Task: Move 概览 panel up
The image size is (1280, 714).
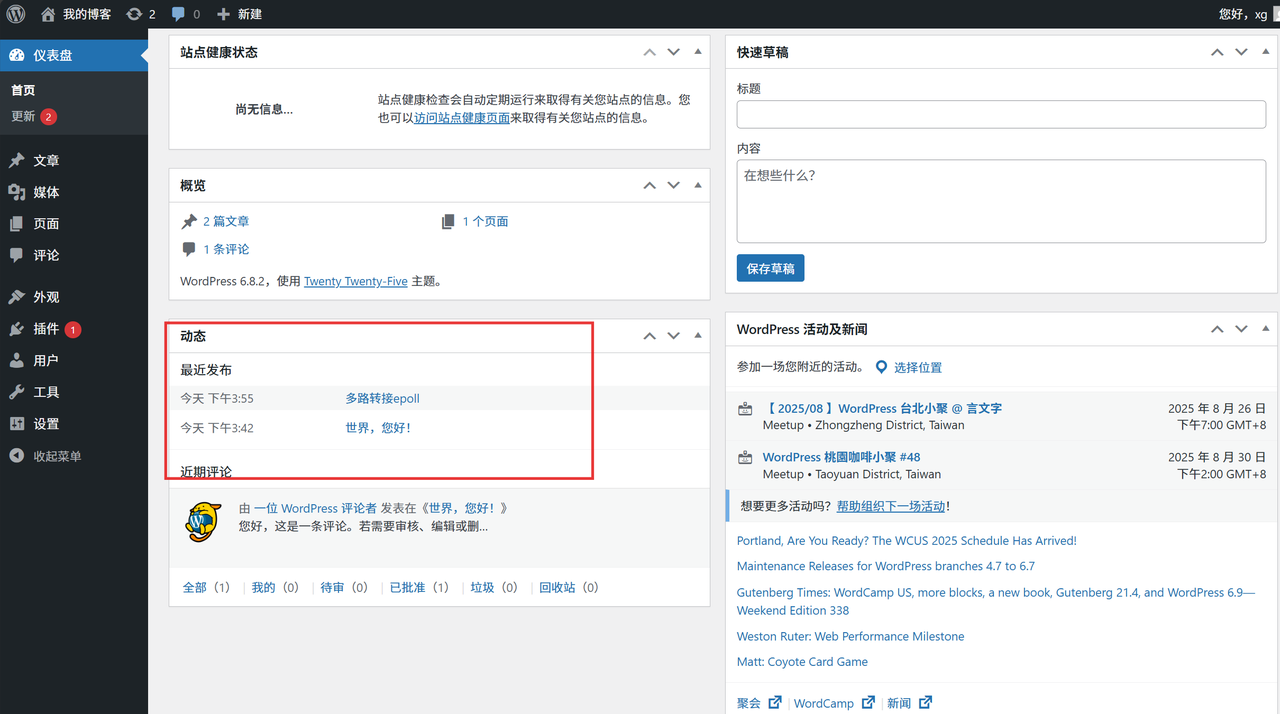Action: click(x=650, y=185)
